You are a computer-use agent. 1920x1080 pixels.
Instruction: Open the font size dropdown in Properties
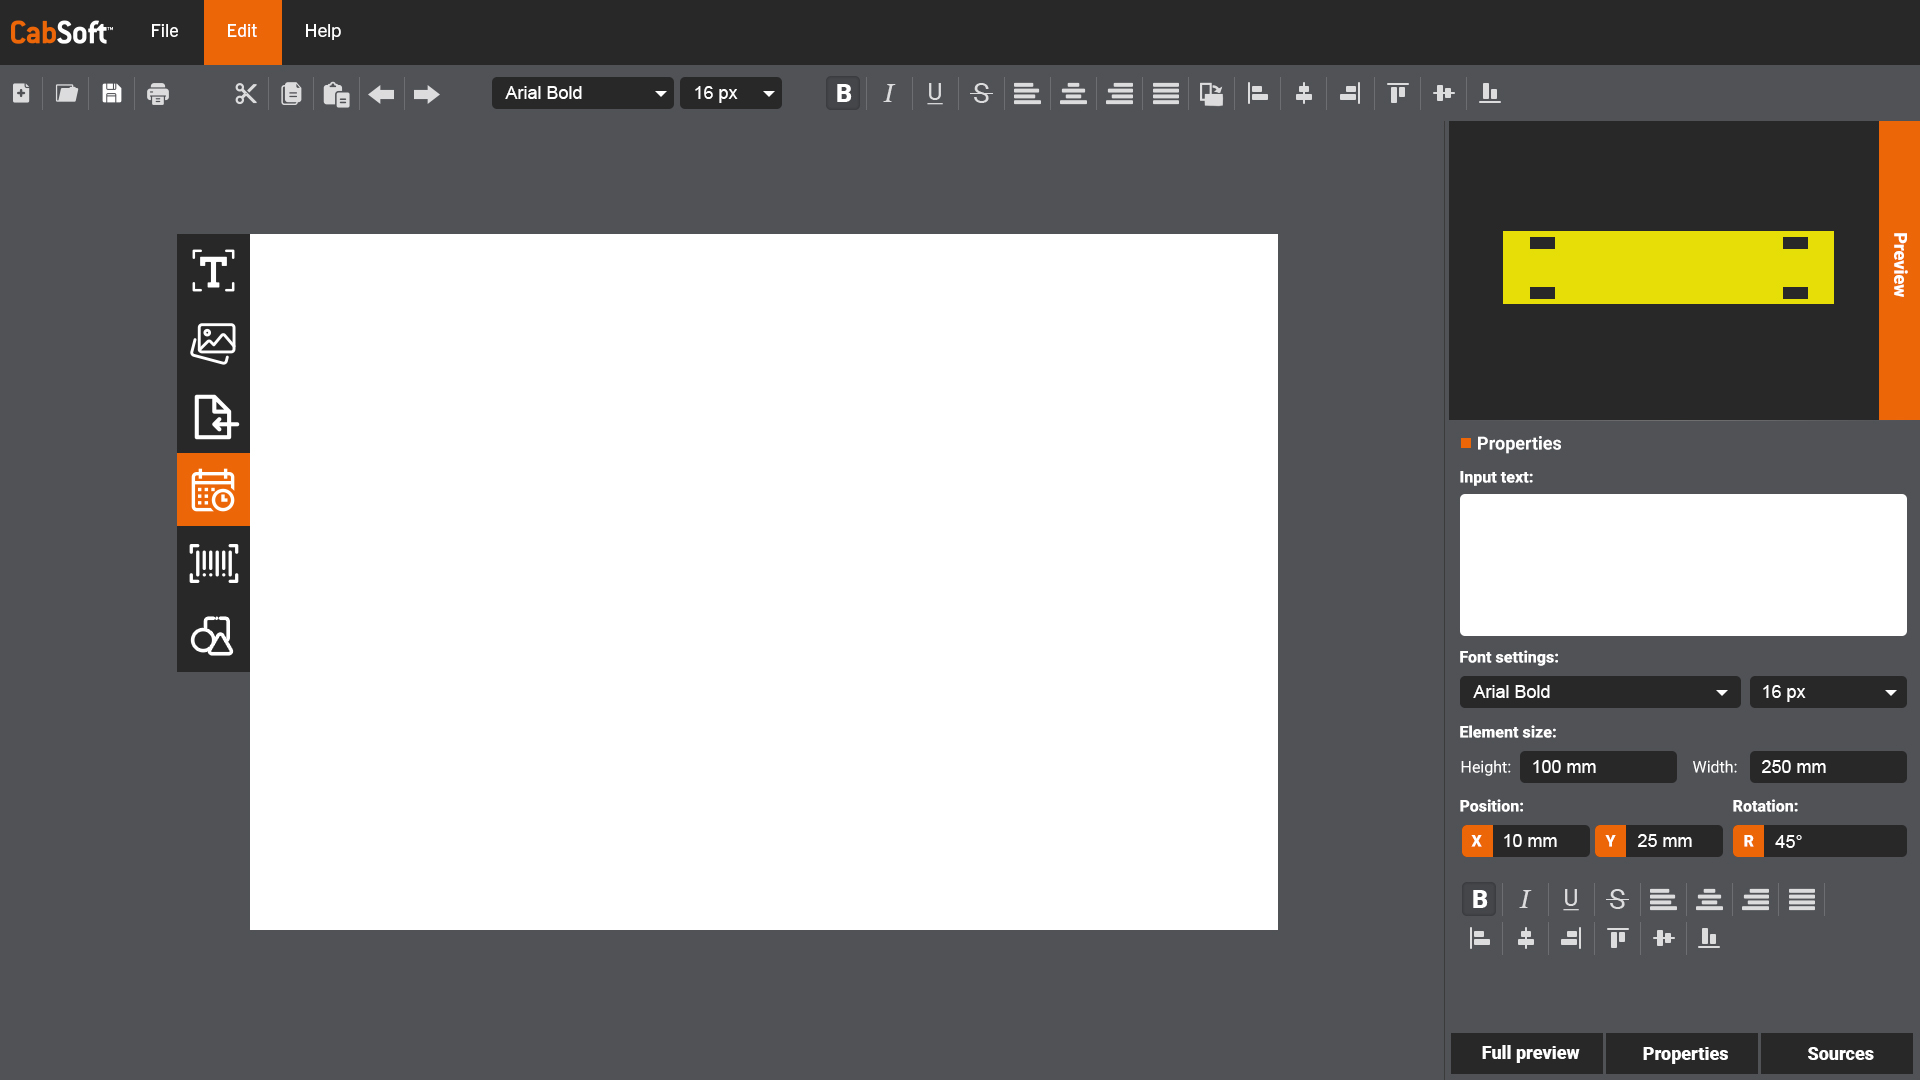tap(1828, 691)
